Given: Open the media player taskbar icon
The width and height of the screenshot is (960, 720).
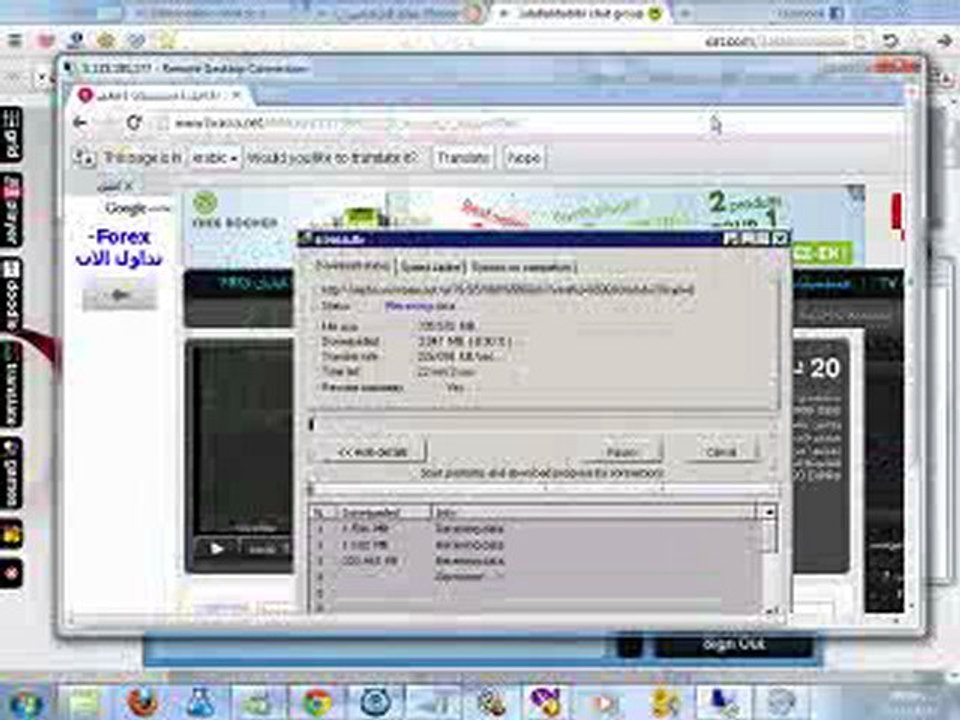Looking at the screenshot, I should pos(604,702).
